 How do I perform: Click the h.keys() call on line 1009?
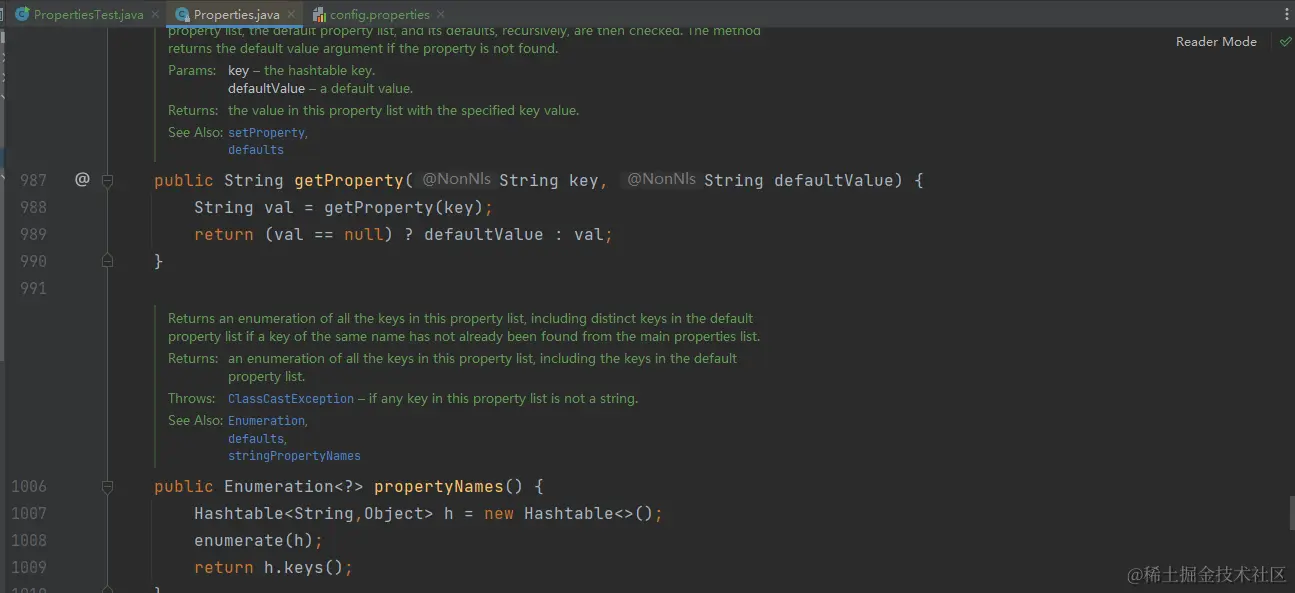coord(304,567)
